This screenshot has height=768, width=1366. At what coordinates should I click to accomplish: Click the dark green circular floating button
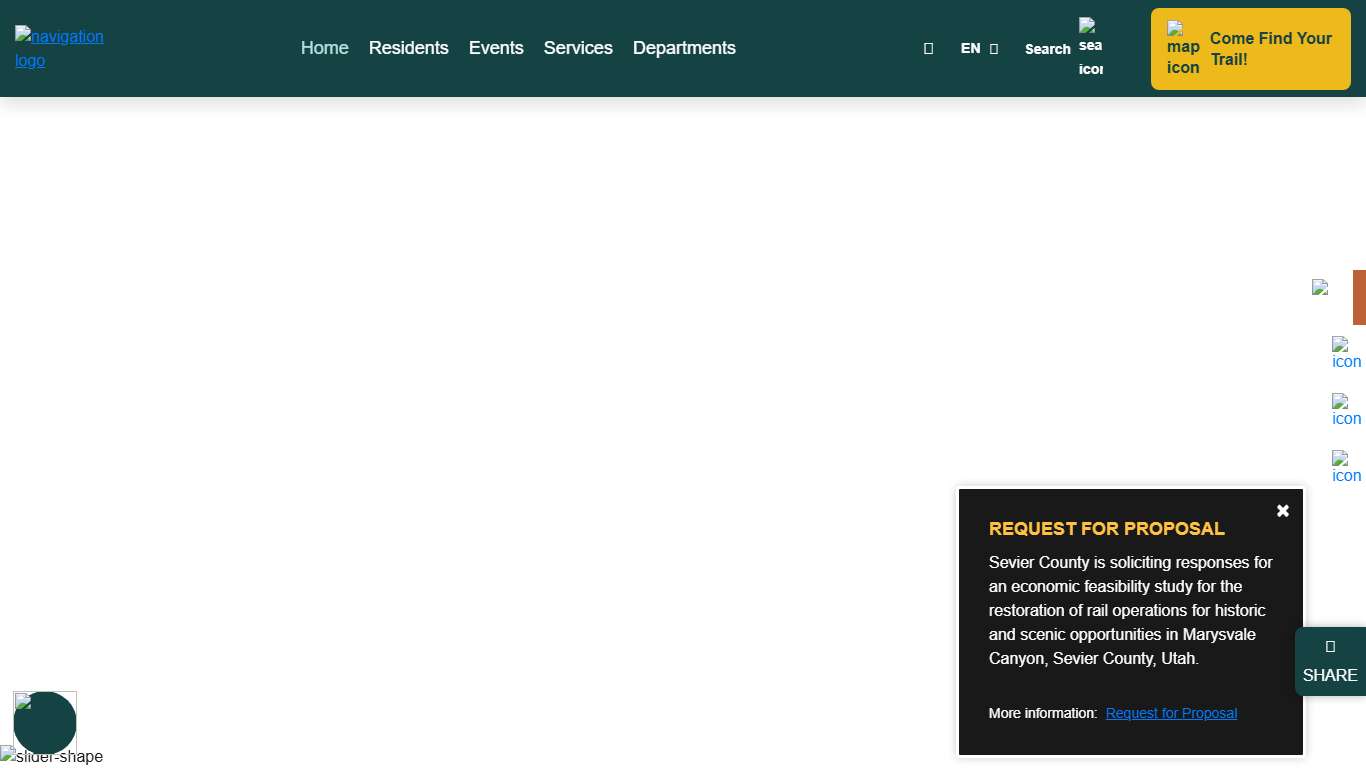coord(45,723)
